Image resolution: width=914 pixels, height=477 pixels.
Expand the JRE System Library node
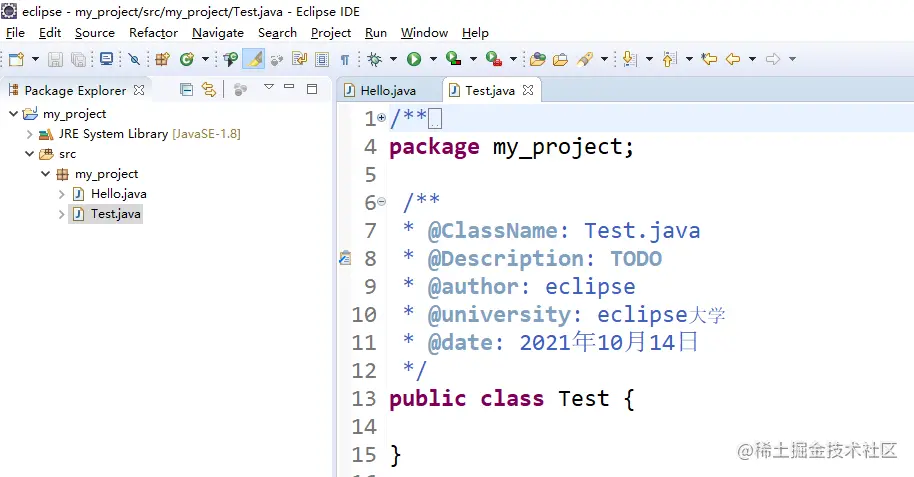(x=29, y=134)
